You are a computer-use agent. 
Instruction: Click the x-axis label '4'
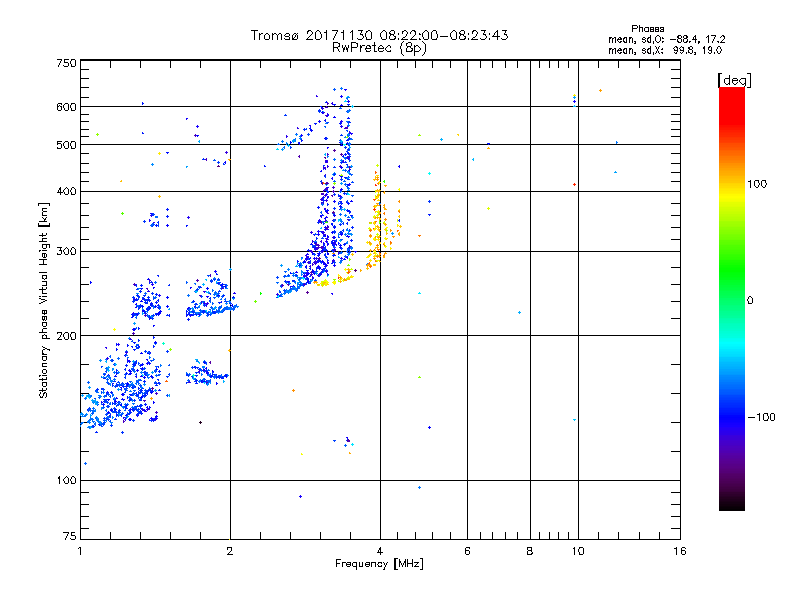[x=380, y=551]
